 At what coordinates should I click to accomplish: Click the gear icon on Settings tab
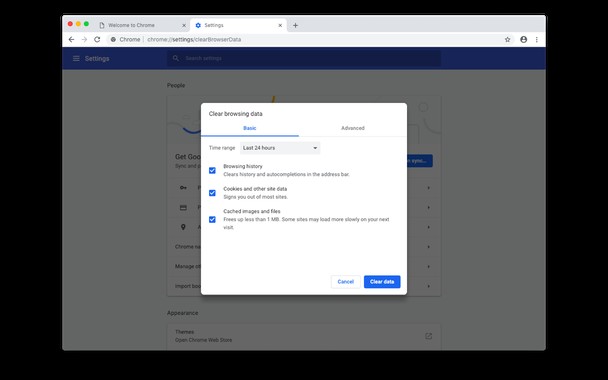click(x=198, y=25)
